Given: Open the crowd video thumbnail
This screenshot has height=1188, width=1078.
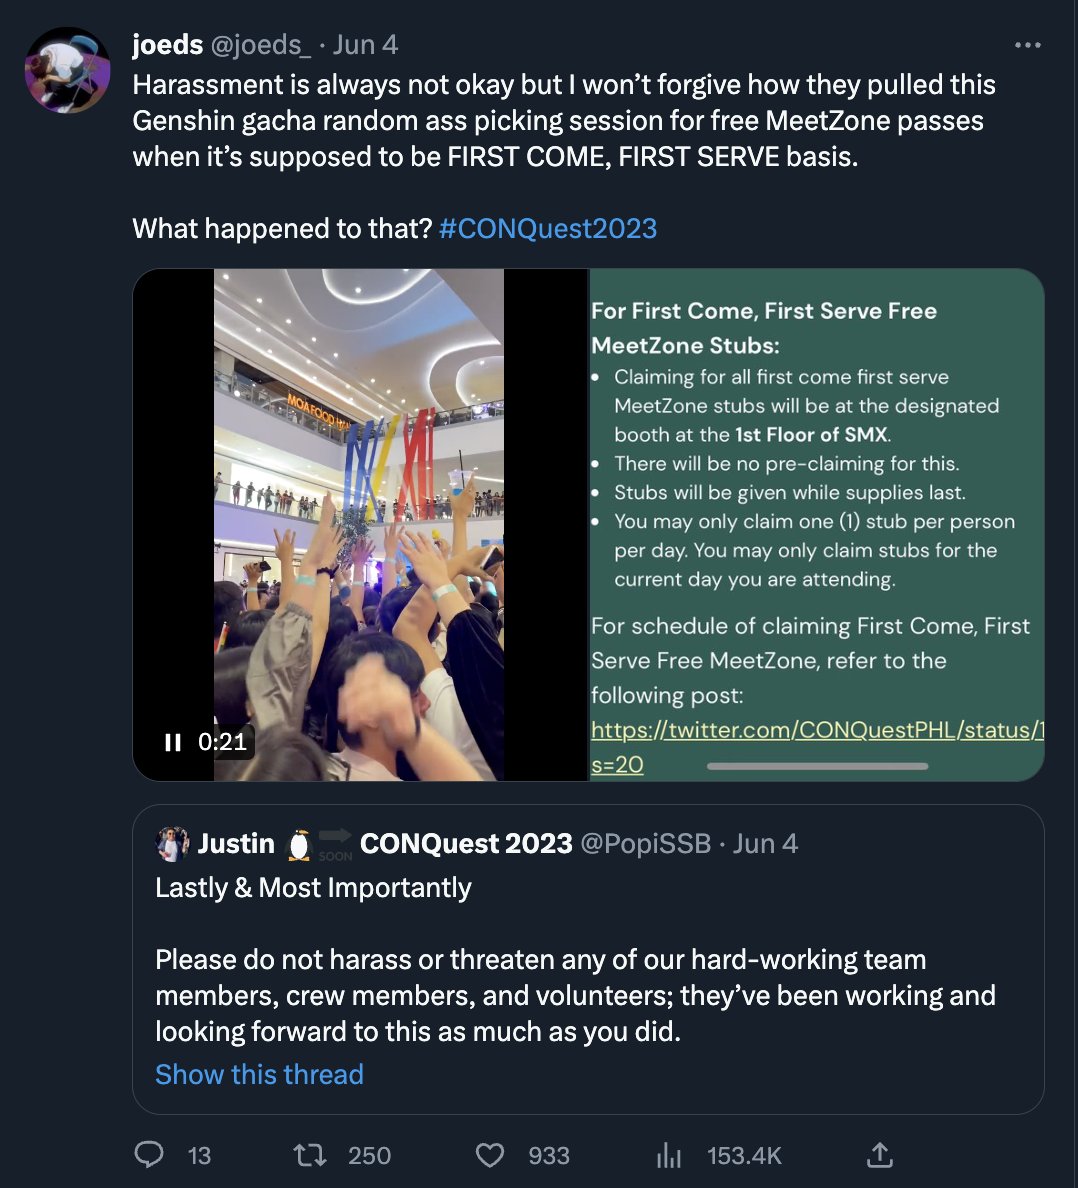Looking at the screenshot, I should pyautogui.click(x=361, y=524).
